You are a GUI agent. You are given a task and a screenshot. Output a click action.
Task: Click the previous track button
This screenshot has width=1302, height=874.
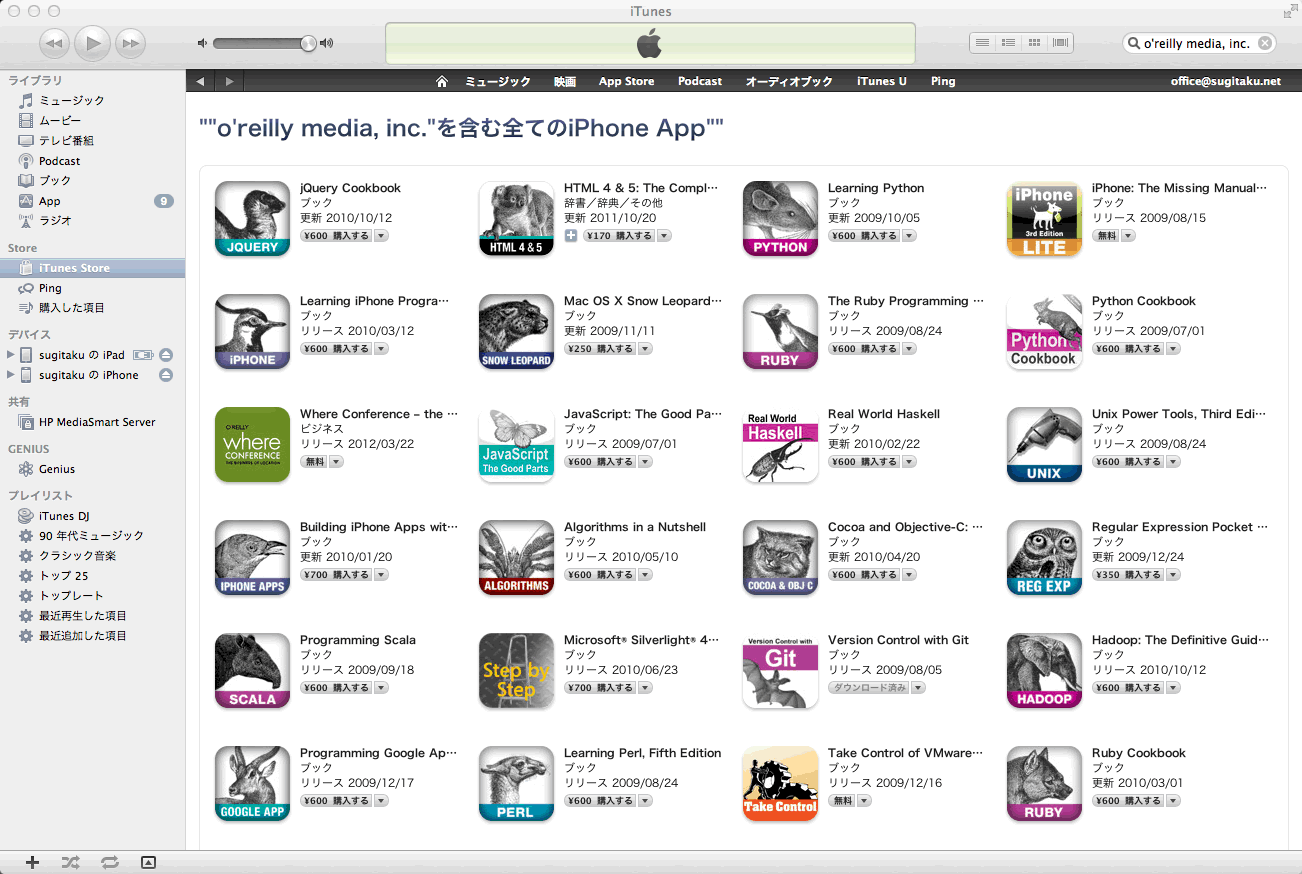pyautogui.click(x=55, y=43)
